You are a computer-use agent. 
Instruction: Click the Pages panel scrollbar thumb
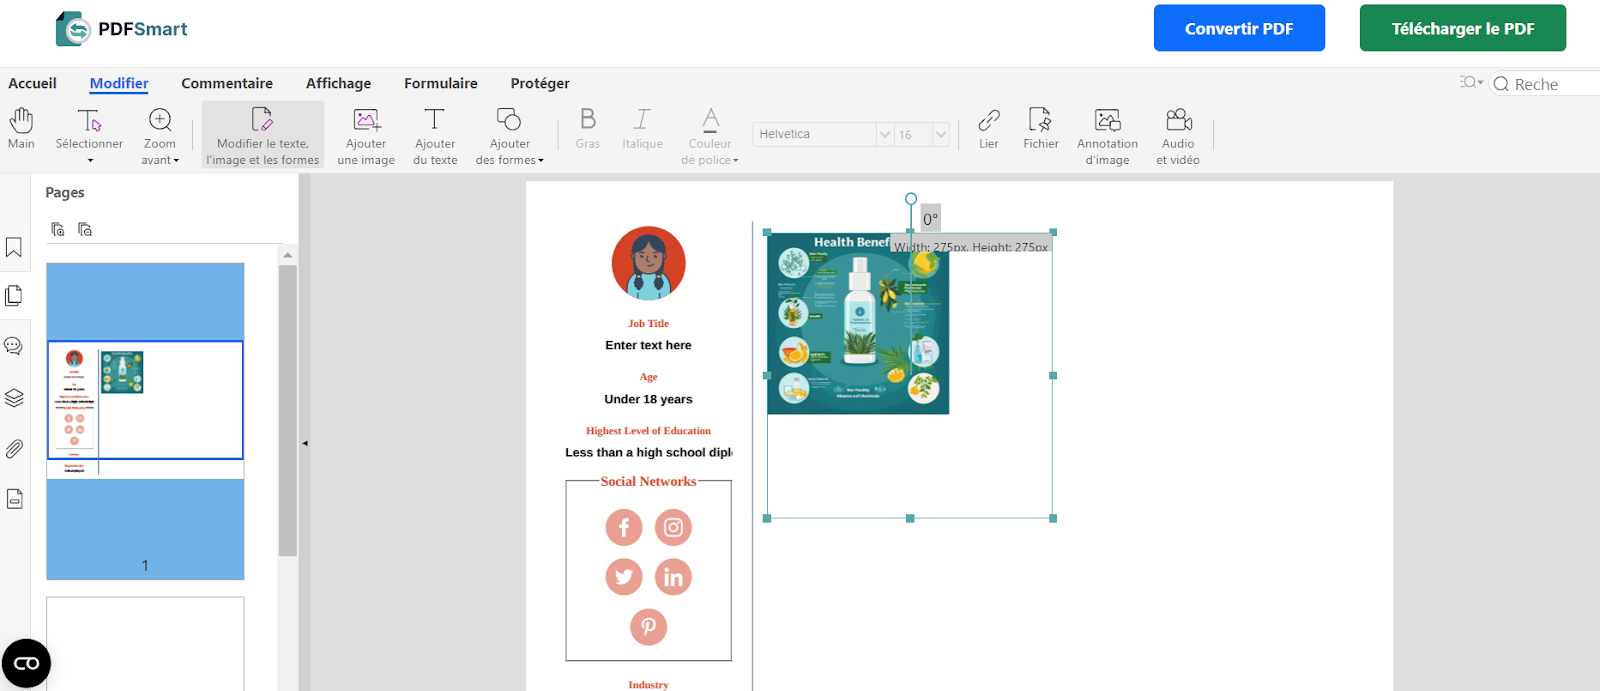pos(288,410)
